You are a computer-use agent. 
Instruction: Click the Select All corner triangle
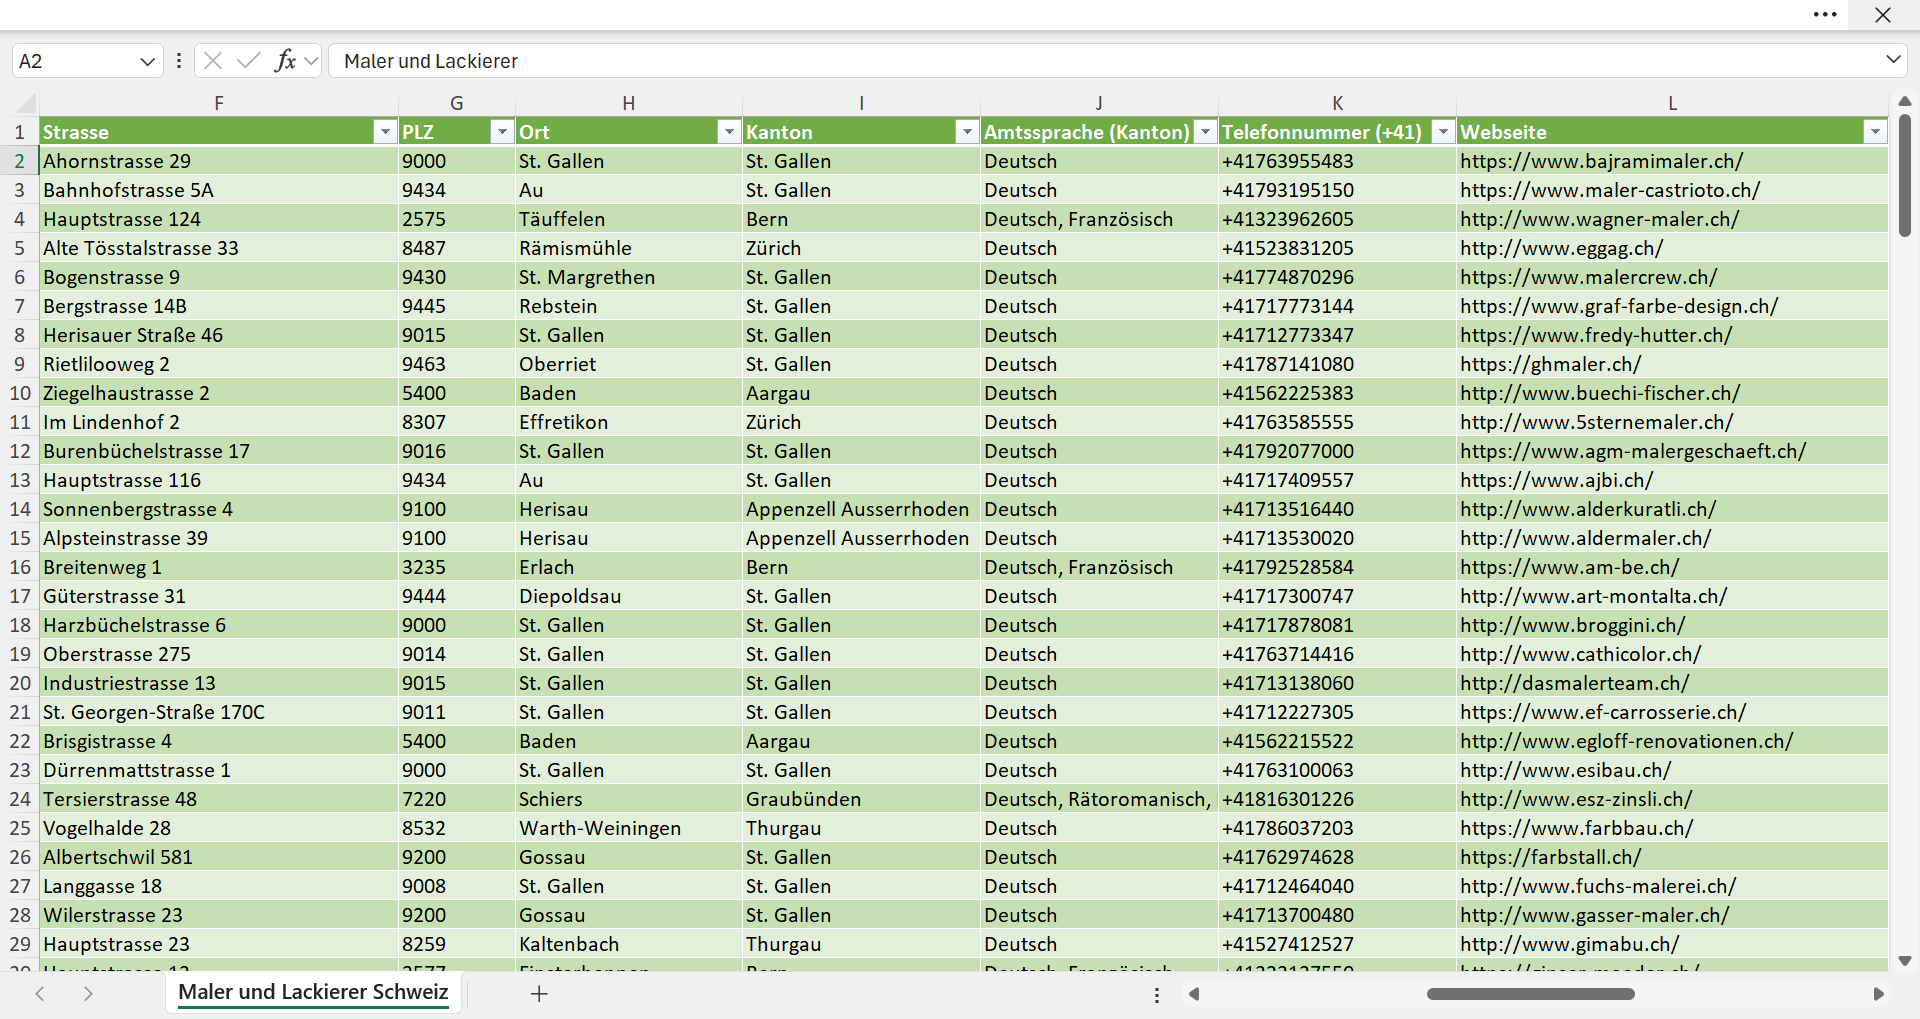[x=26, y=103]
